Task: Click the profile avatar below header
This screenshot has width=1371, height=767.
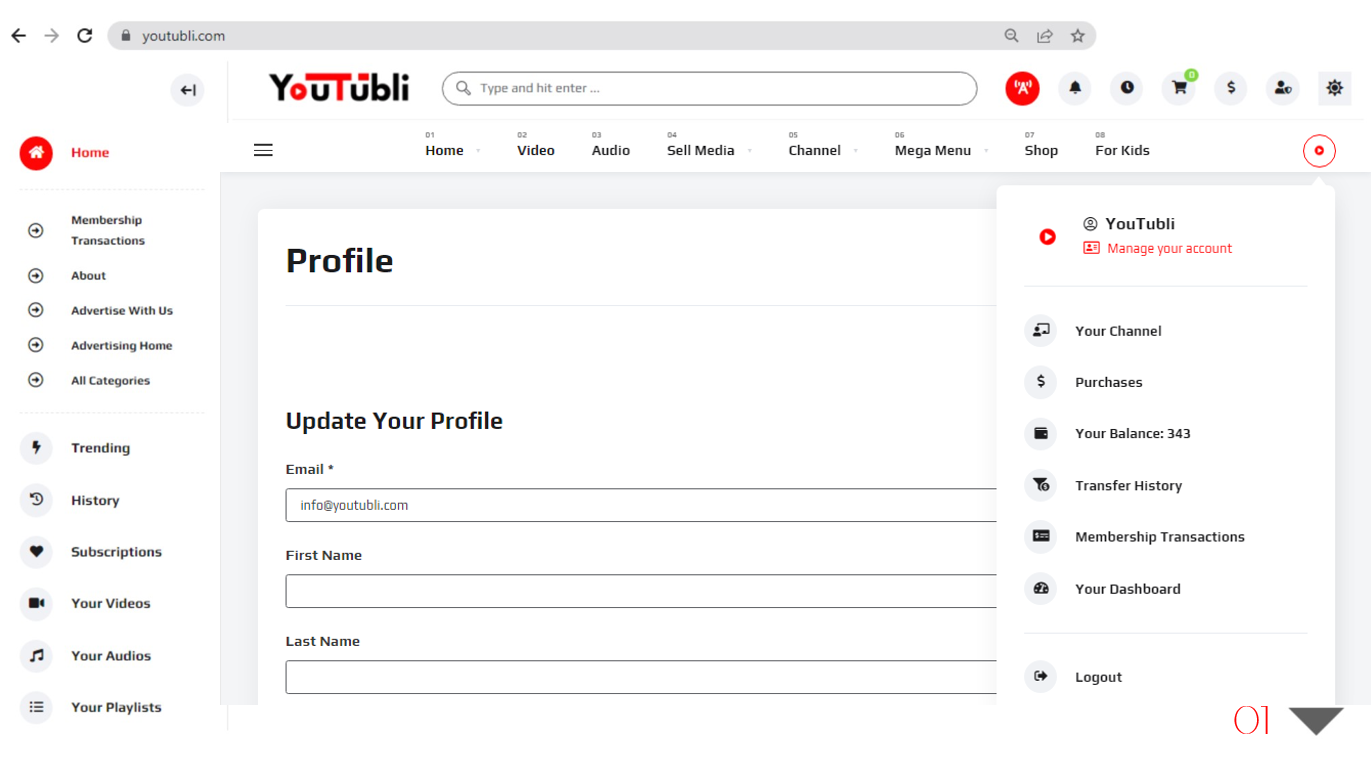Action: click(1319, 151)
